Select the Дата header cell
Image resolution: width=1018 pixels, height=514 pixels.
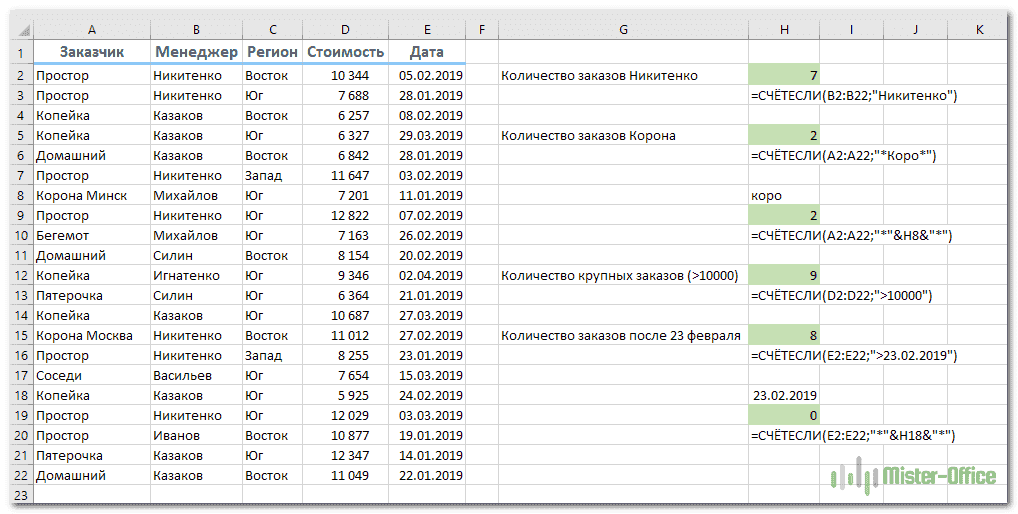click(427, 52)
